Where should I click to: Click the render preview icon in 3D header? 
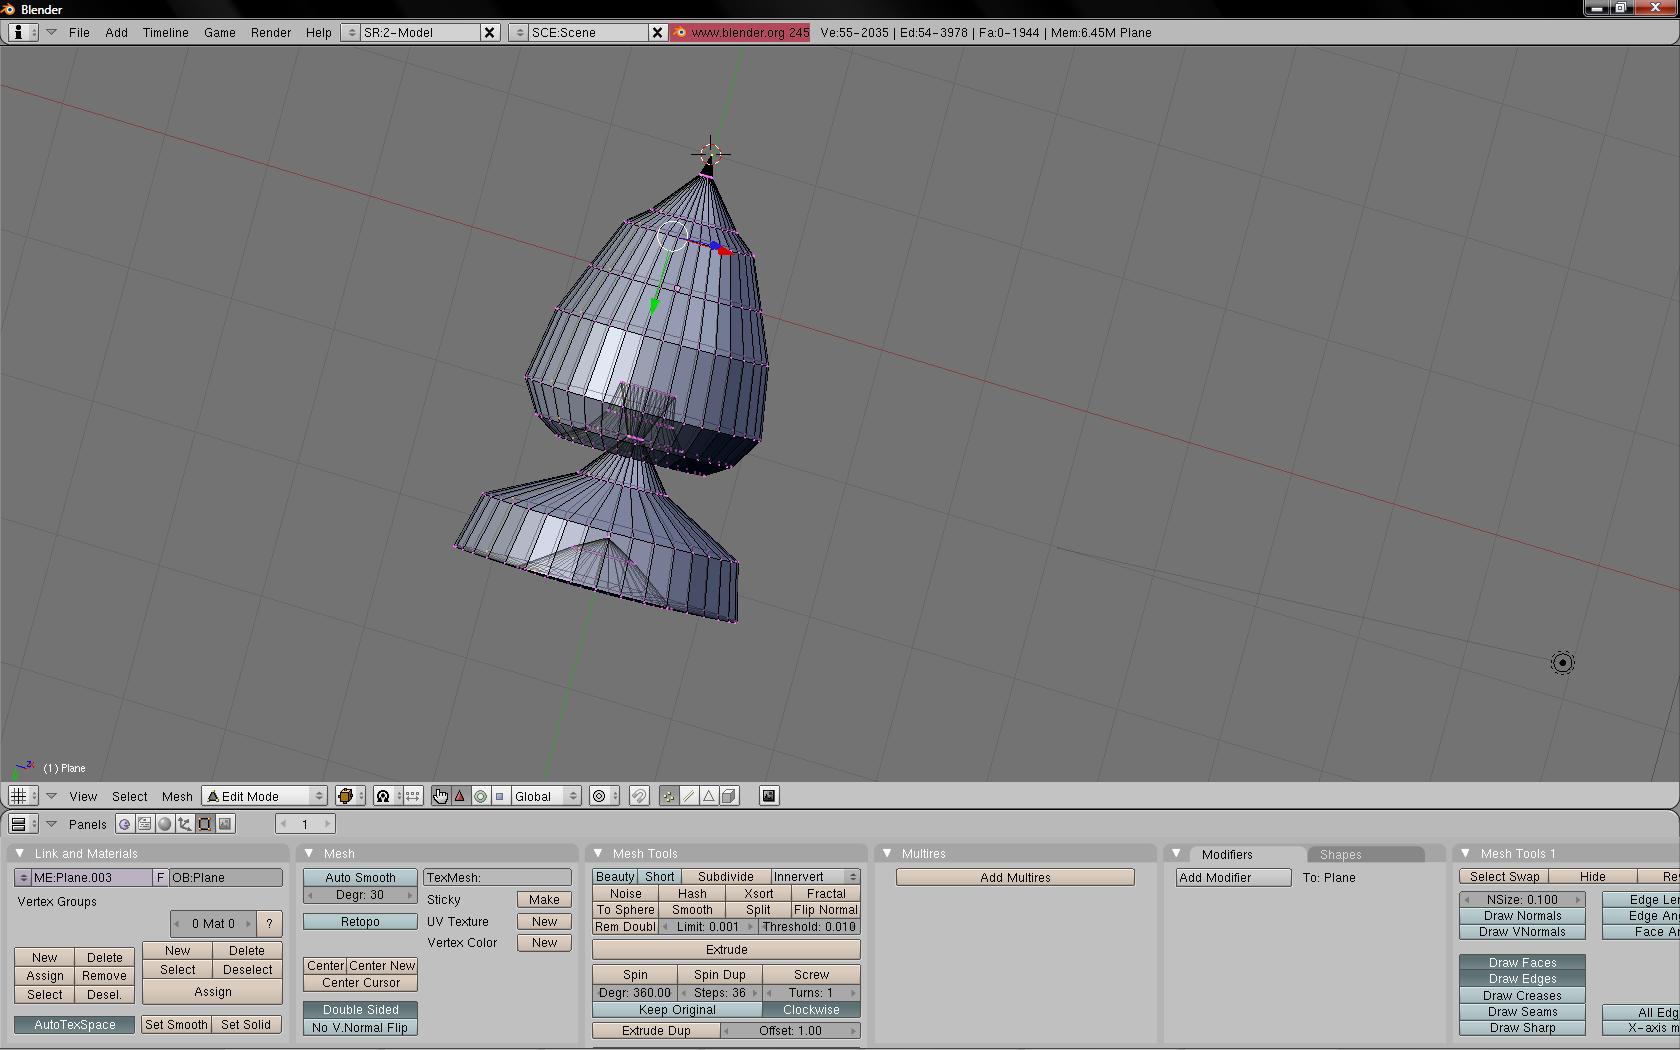pos(769,796)
